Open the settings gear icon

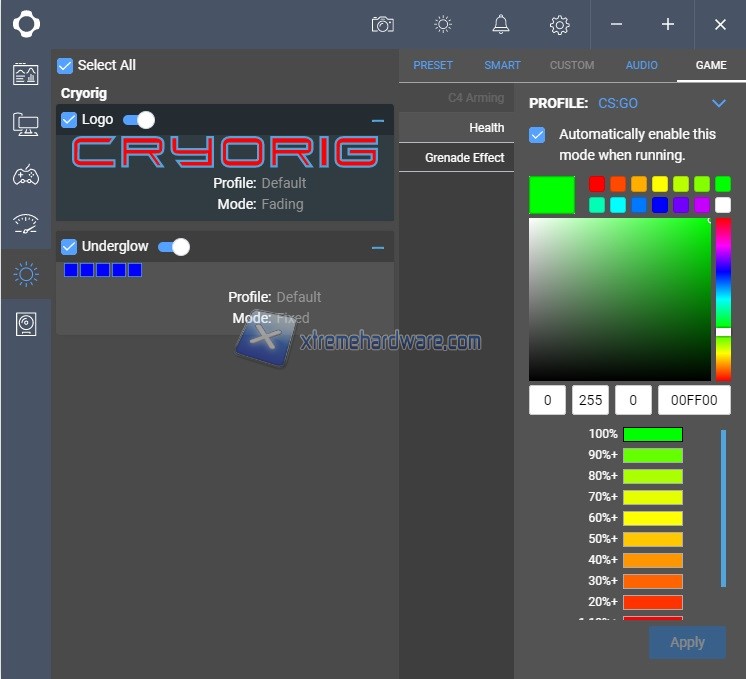click(560, 24)
